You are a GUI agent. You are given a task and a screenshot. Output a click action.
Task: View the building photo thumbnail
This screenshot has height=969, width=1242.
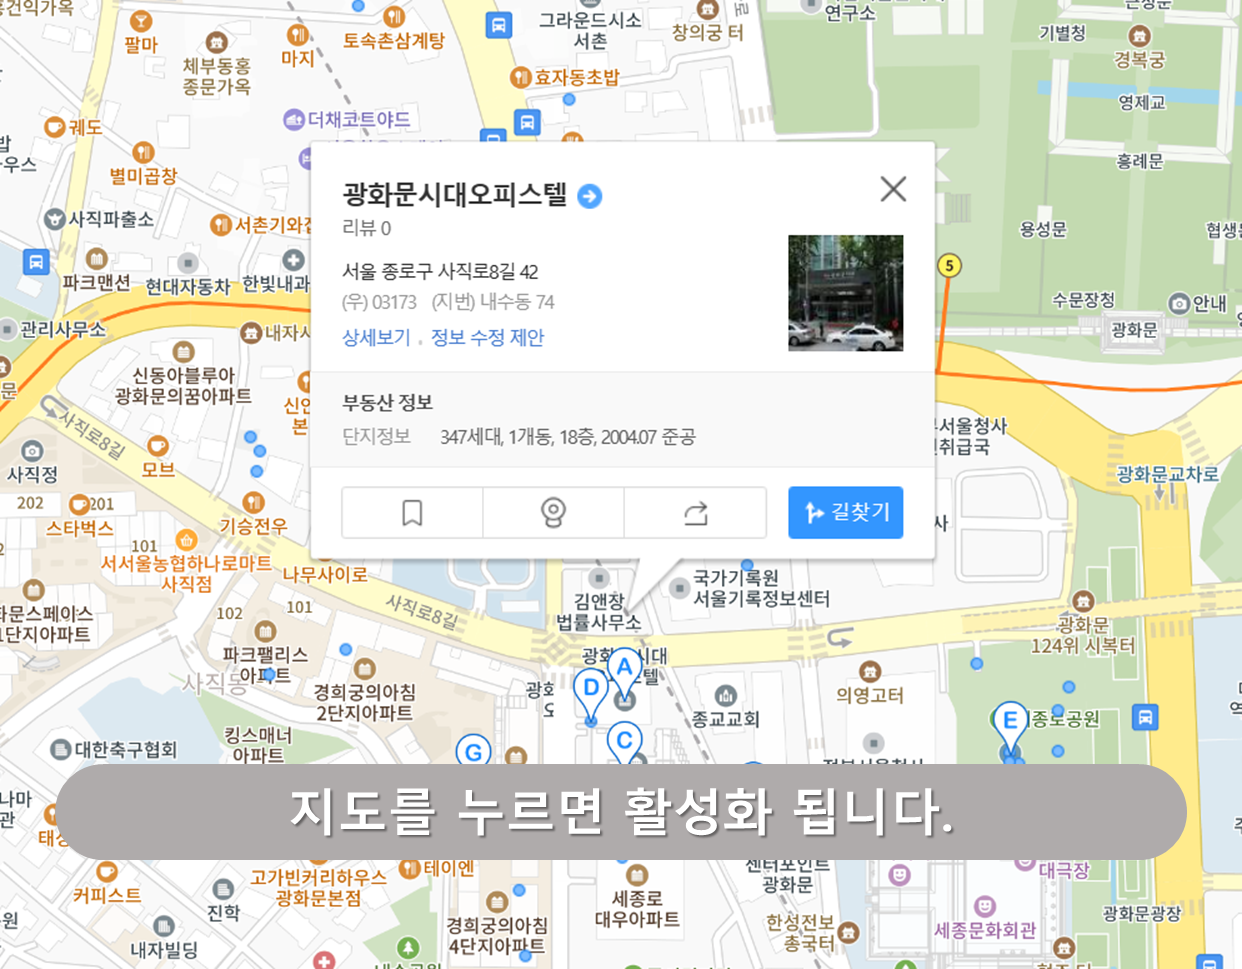845,293
